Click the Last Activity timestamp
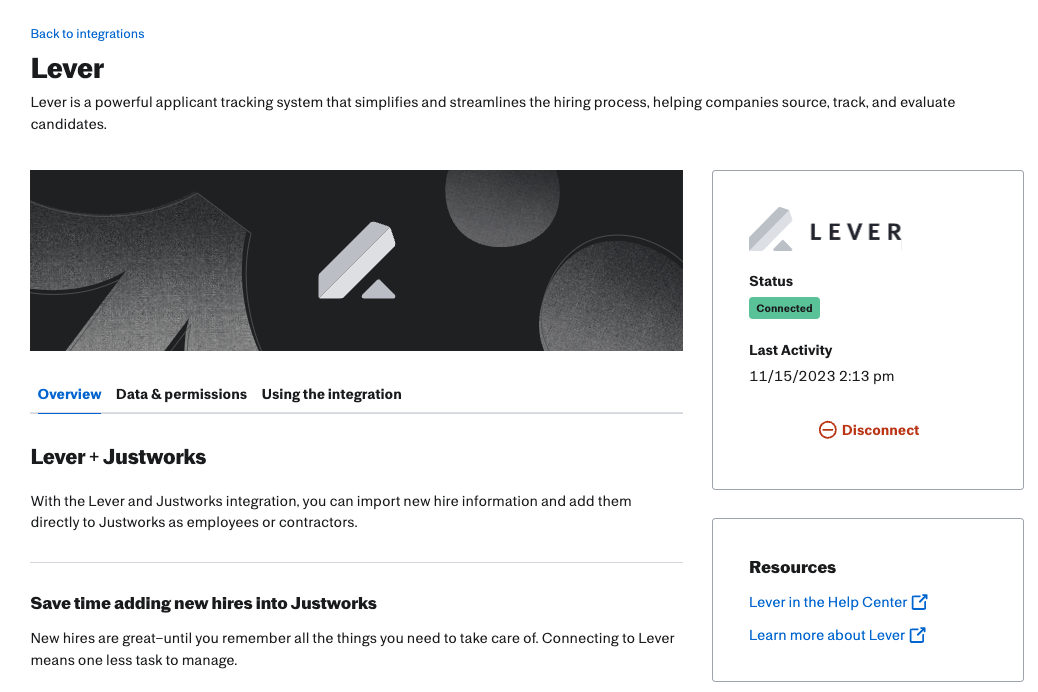The width and height of the screenshot is (1038, 692). pyautogui.click(x=821, y=377)
